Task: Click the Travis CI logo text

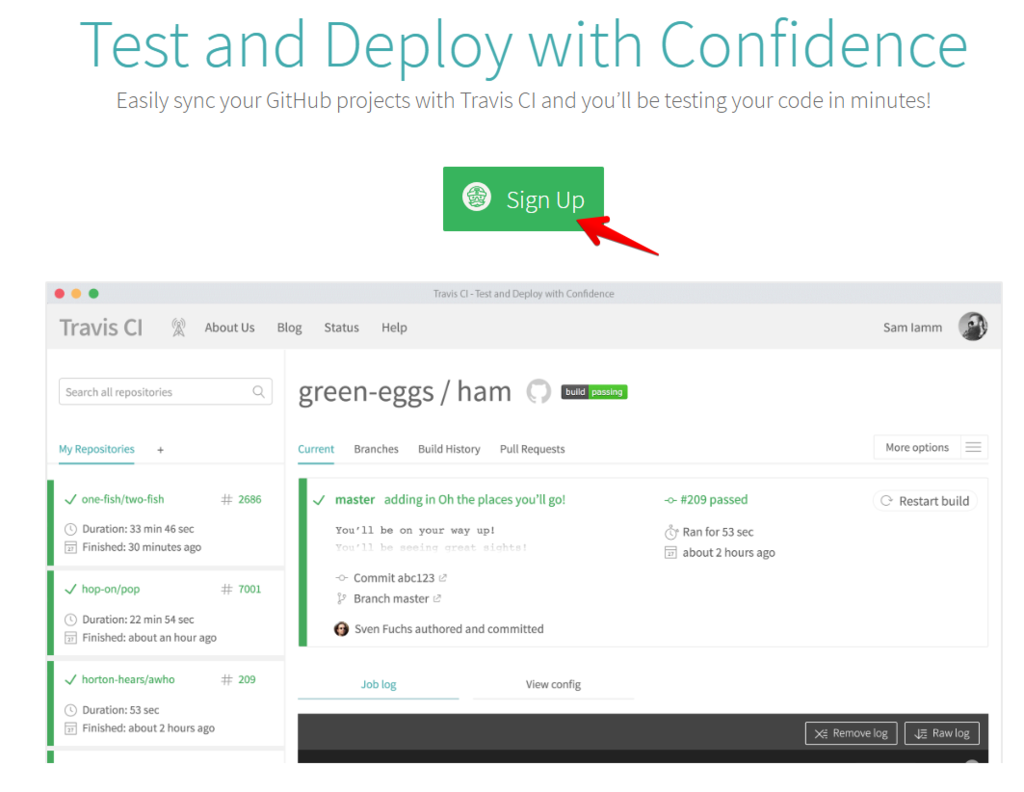Action: (101, 327)
